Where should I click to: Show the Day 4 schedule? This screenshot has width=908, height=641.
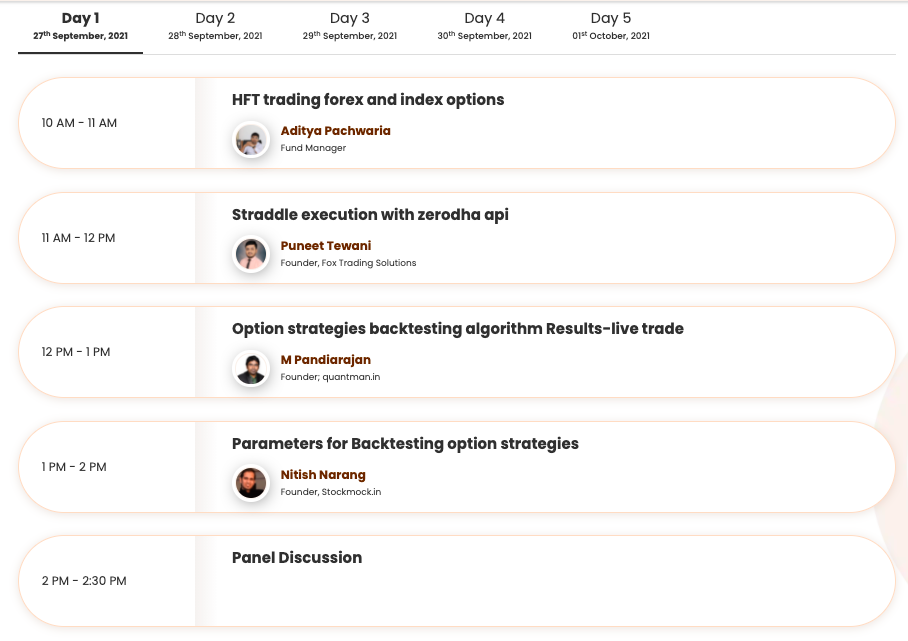coord(485,26)
